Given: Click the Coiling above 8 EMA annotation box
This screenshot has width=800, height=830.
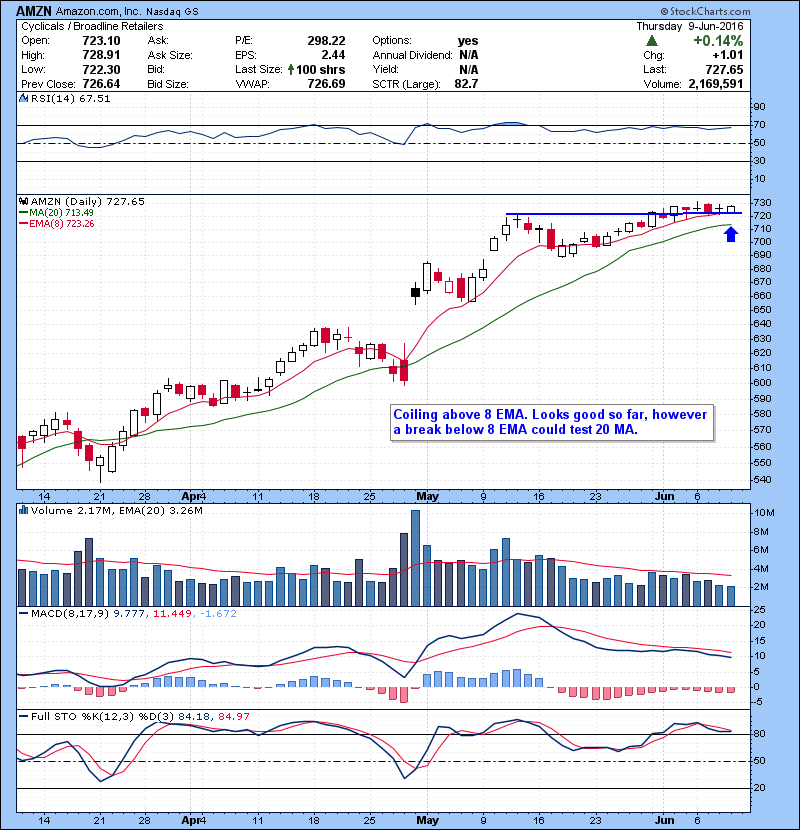Looking at the screenshot, I should [x=552, y=422].
